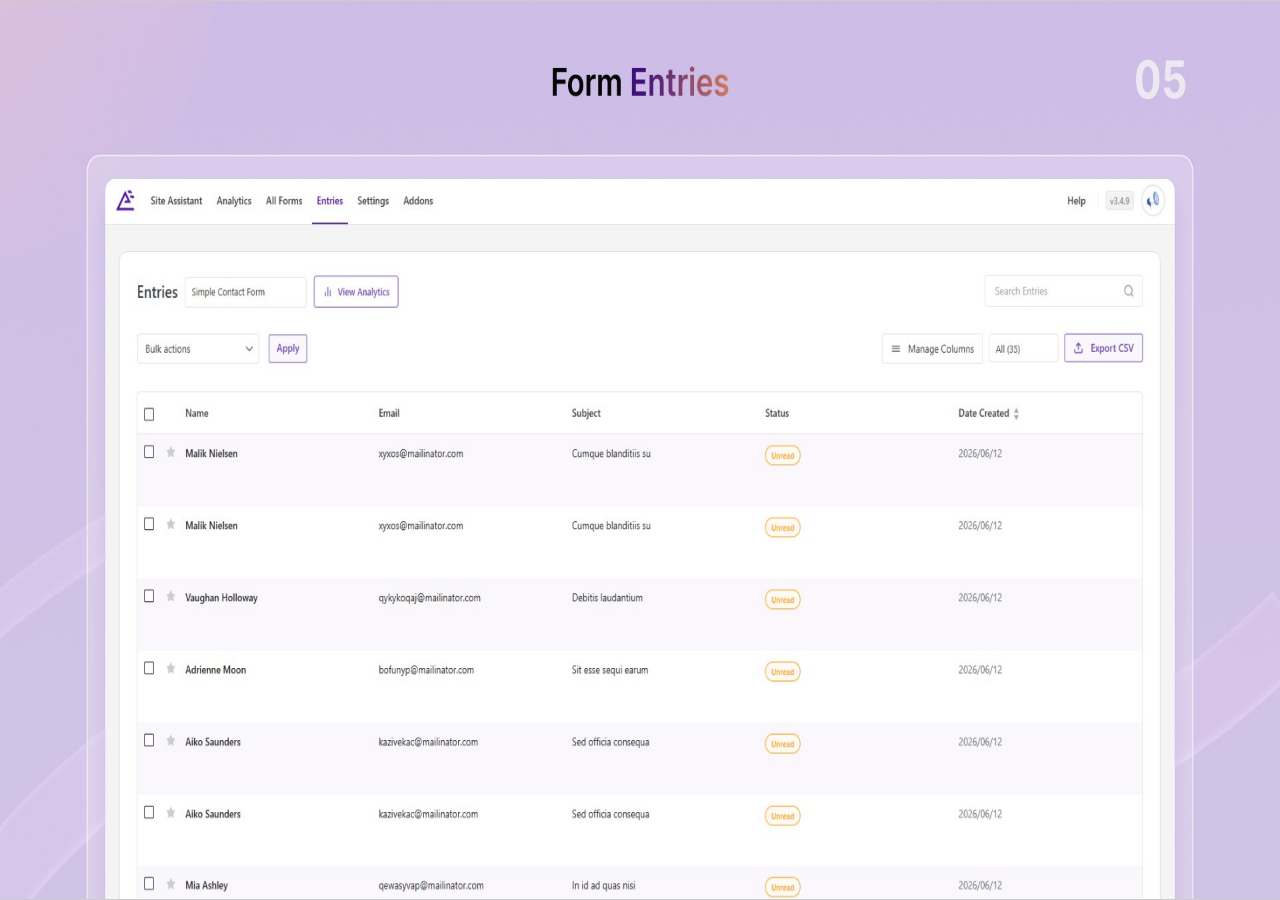This screenshot has height=900, width=1280.
Task: Click email qykykoqaj@mailinator.com
Action: pyautogui.click(x=429, y=598)
